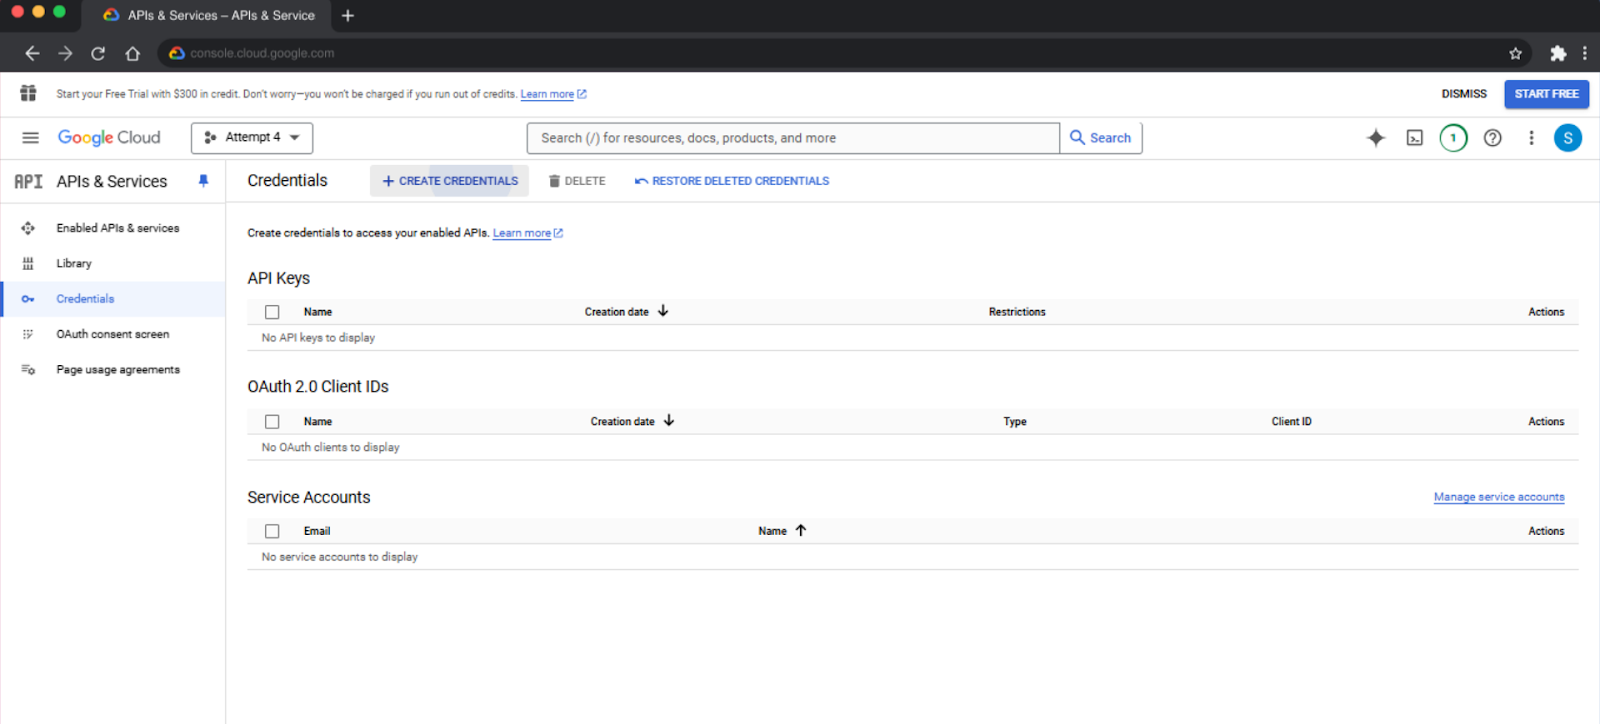Open the three-dot settings menu in the console header
The height and width of the screenshot is (724, 1600).
point(1531,138)
